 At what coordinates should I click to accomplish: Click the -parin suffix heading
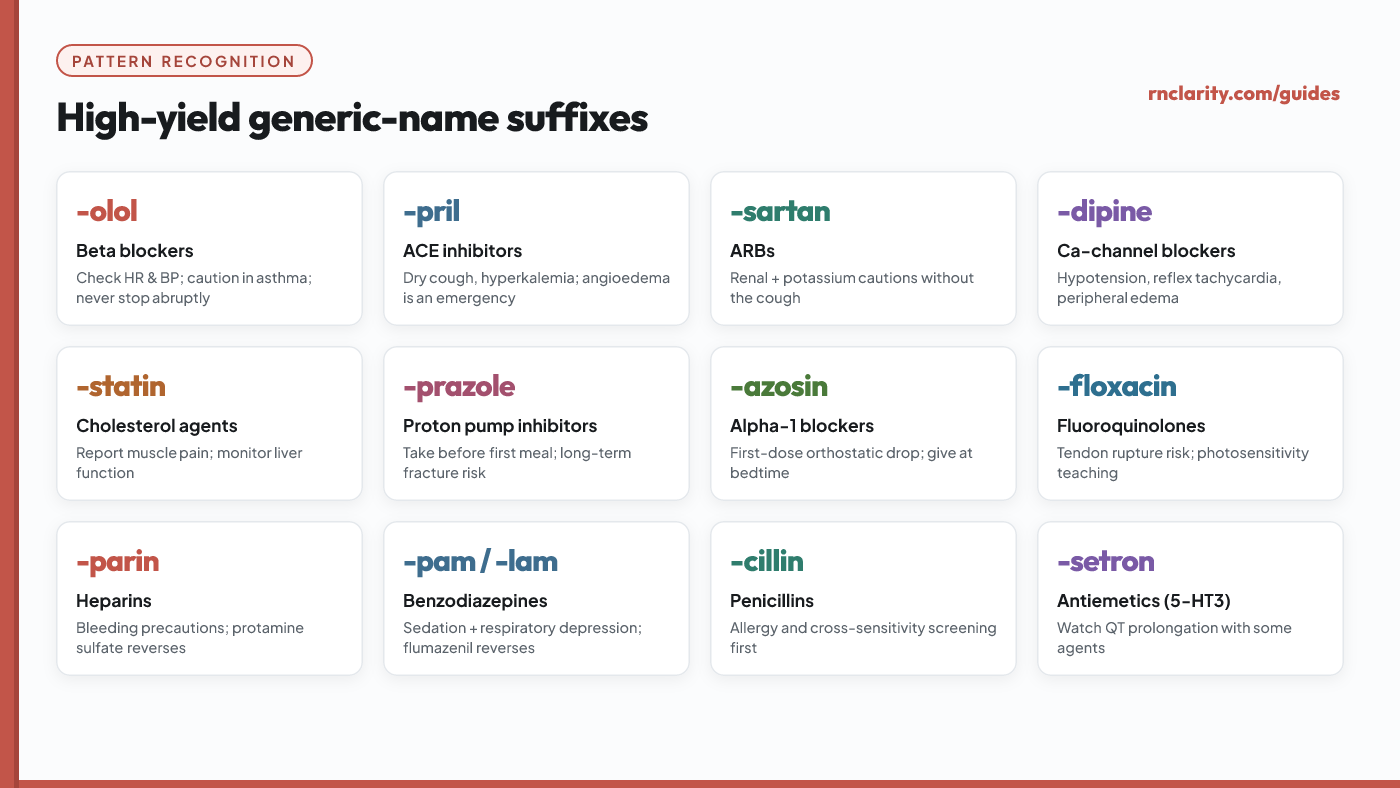tap(117, 562)
